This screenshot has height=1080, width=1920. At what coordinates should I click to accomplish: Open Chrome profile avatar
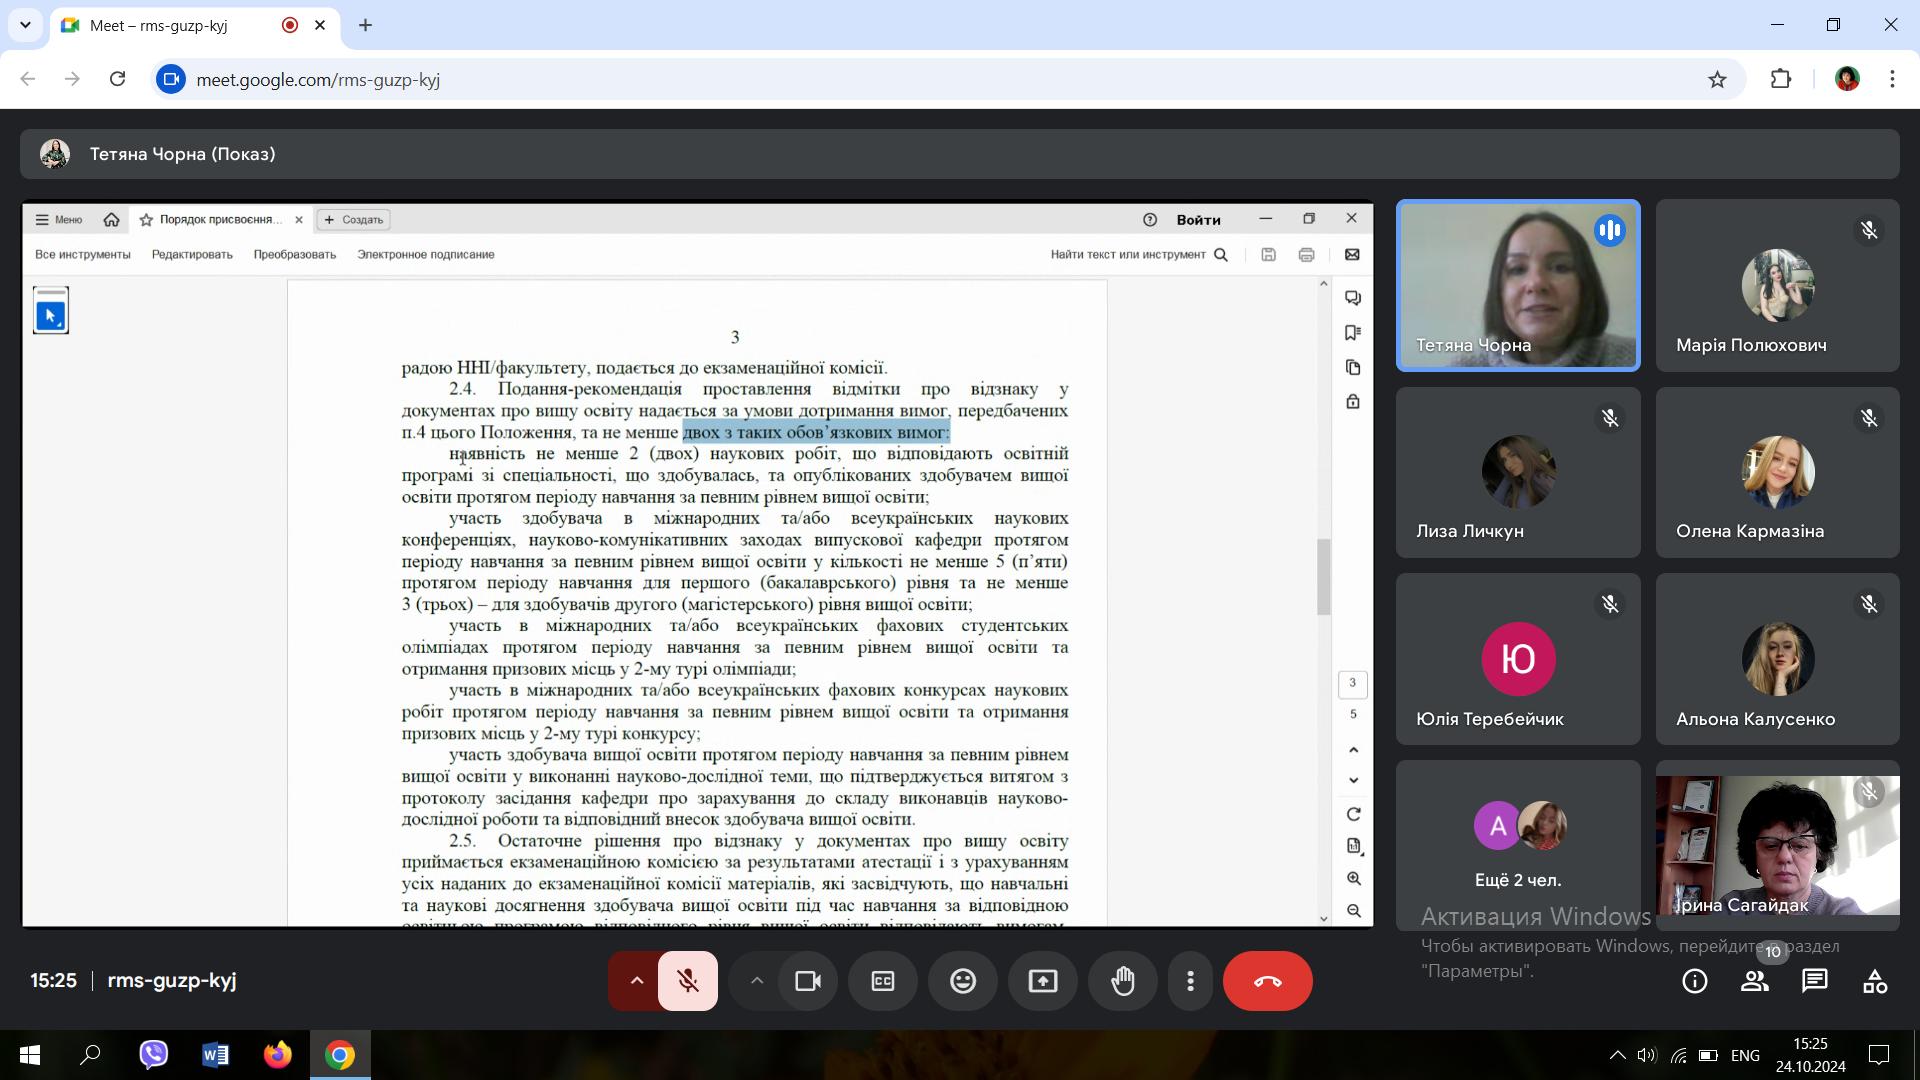1847,79
